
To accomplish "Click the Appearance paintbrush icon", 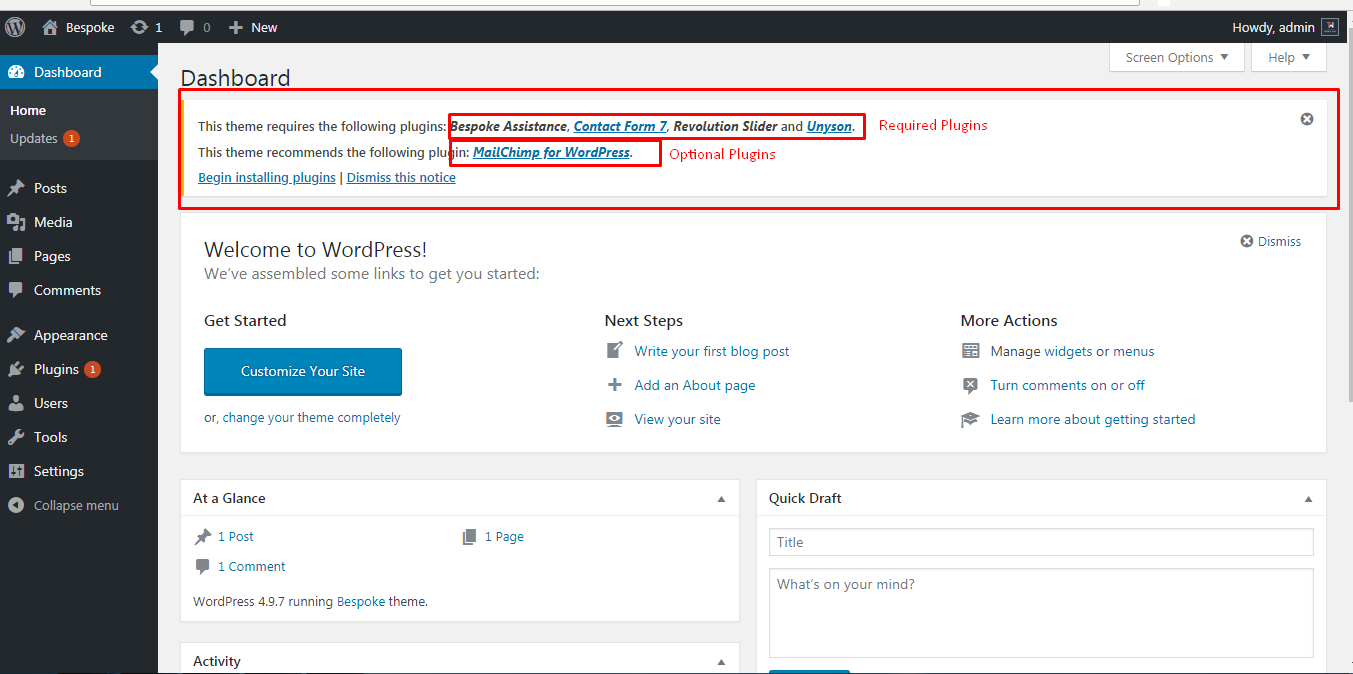I will [16, 335].
